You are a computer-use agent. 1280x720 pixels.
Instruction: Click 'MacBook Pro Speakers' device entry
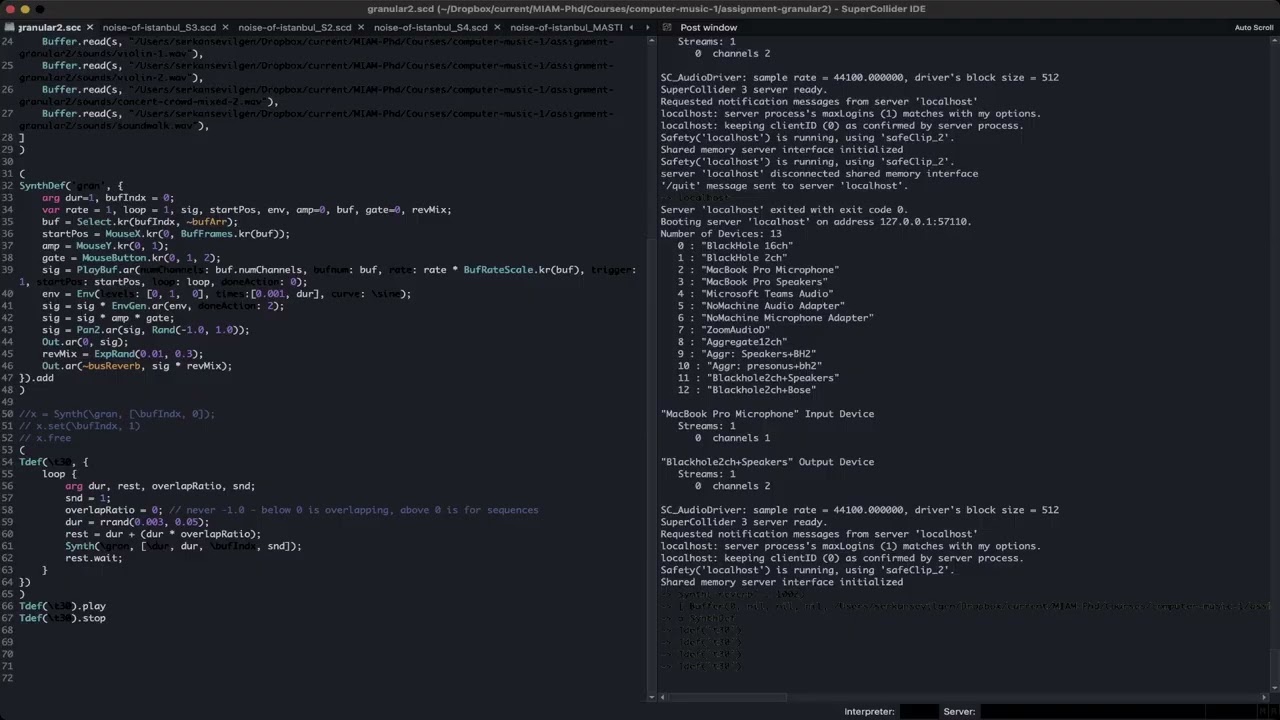click(x=752, y=282)
